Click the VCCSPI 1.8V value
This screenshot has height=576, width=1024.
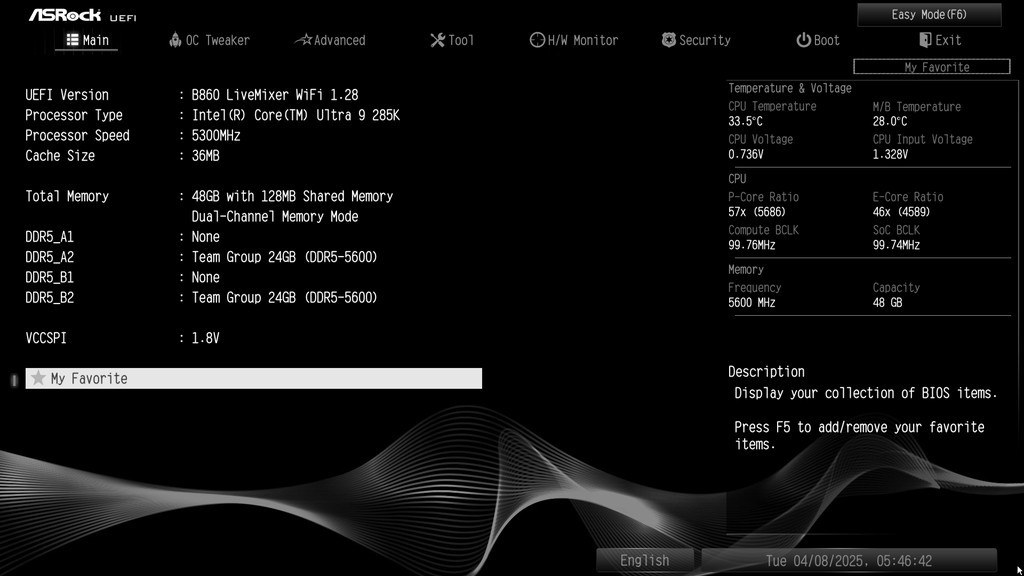pyautogui.click(x=205, y=338)
